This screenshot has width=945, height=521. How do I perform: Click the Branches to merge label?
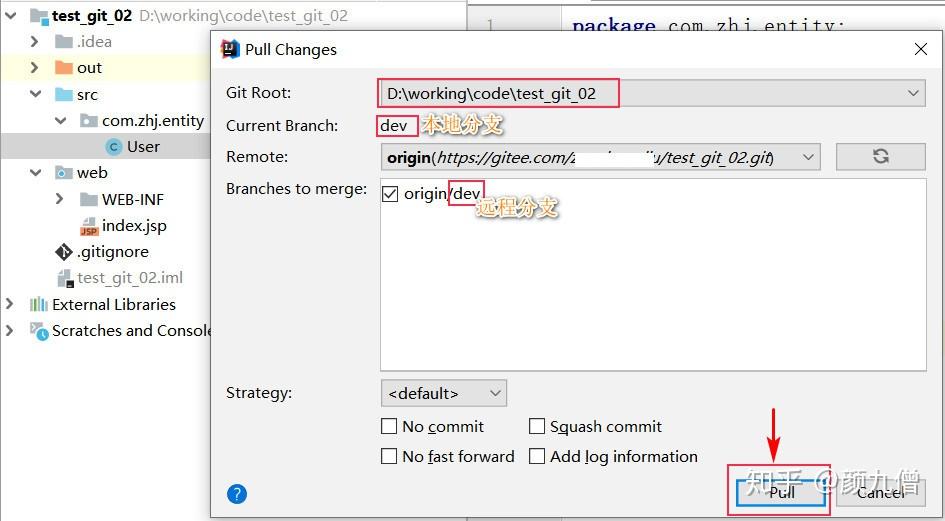296,189
